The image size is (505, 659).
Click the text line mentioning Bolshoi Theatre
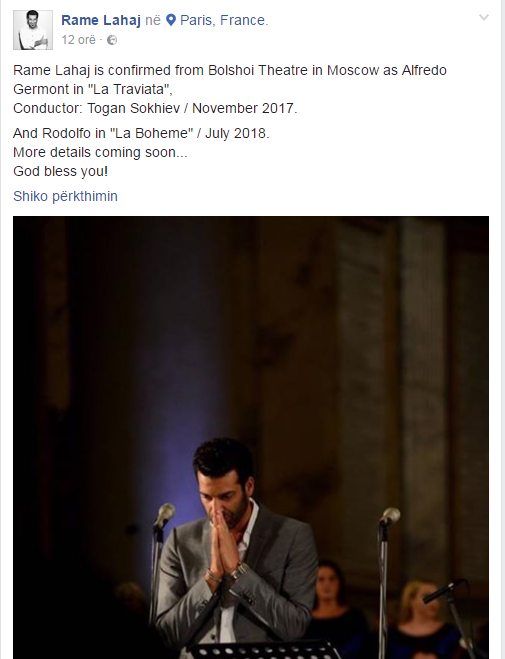(x=230, y=70)
